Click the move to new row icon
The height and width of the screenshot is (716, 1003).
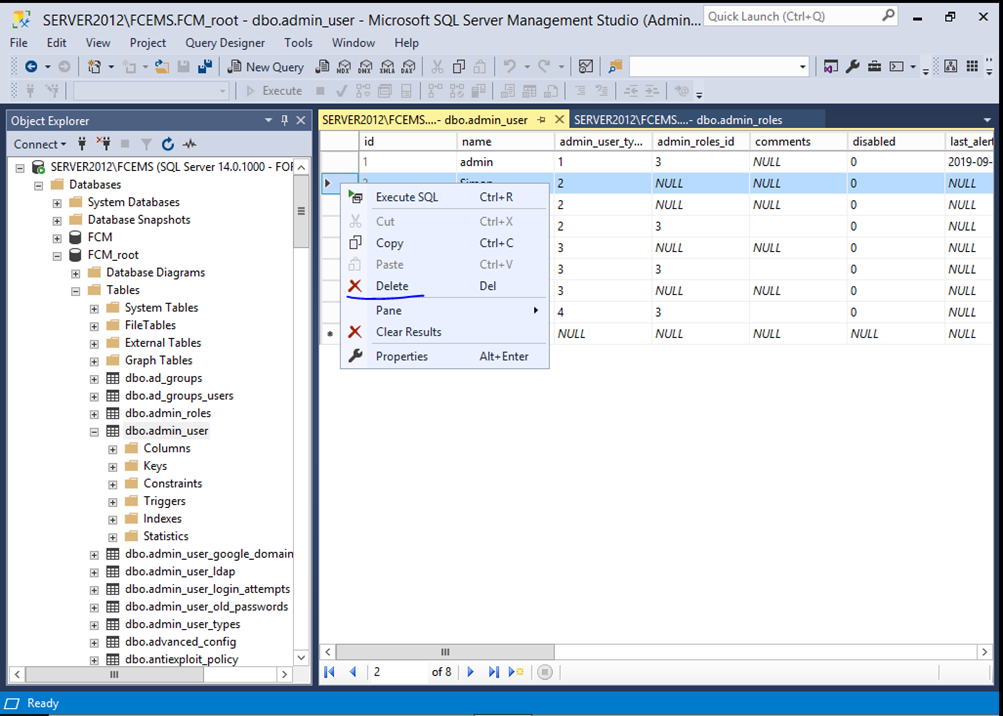coord(517,672)
